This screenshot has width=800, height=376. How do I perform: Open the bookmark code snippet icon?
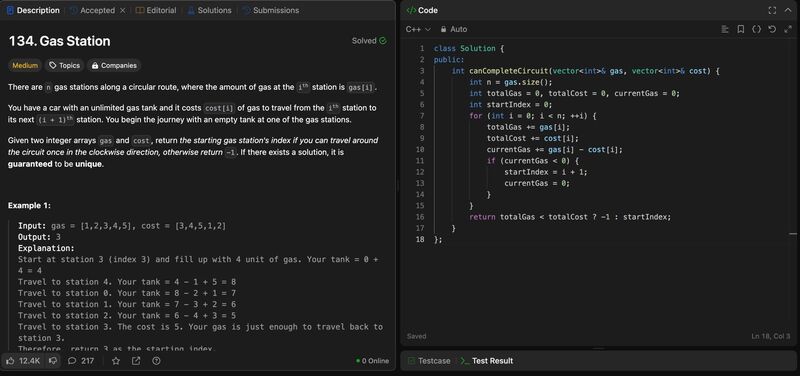740,30
